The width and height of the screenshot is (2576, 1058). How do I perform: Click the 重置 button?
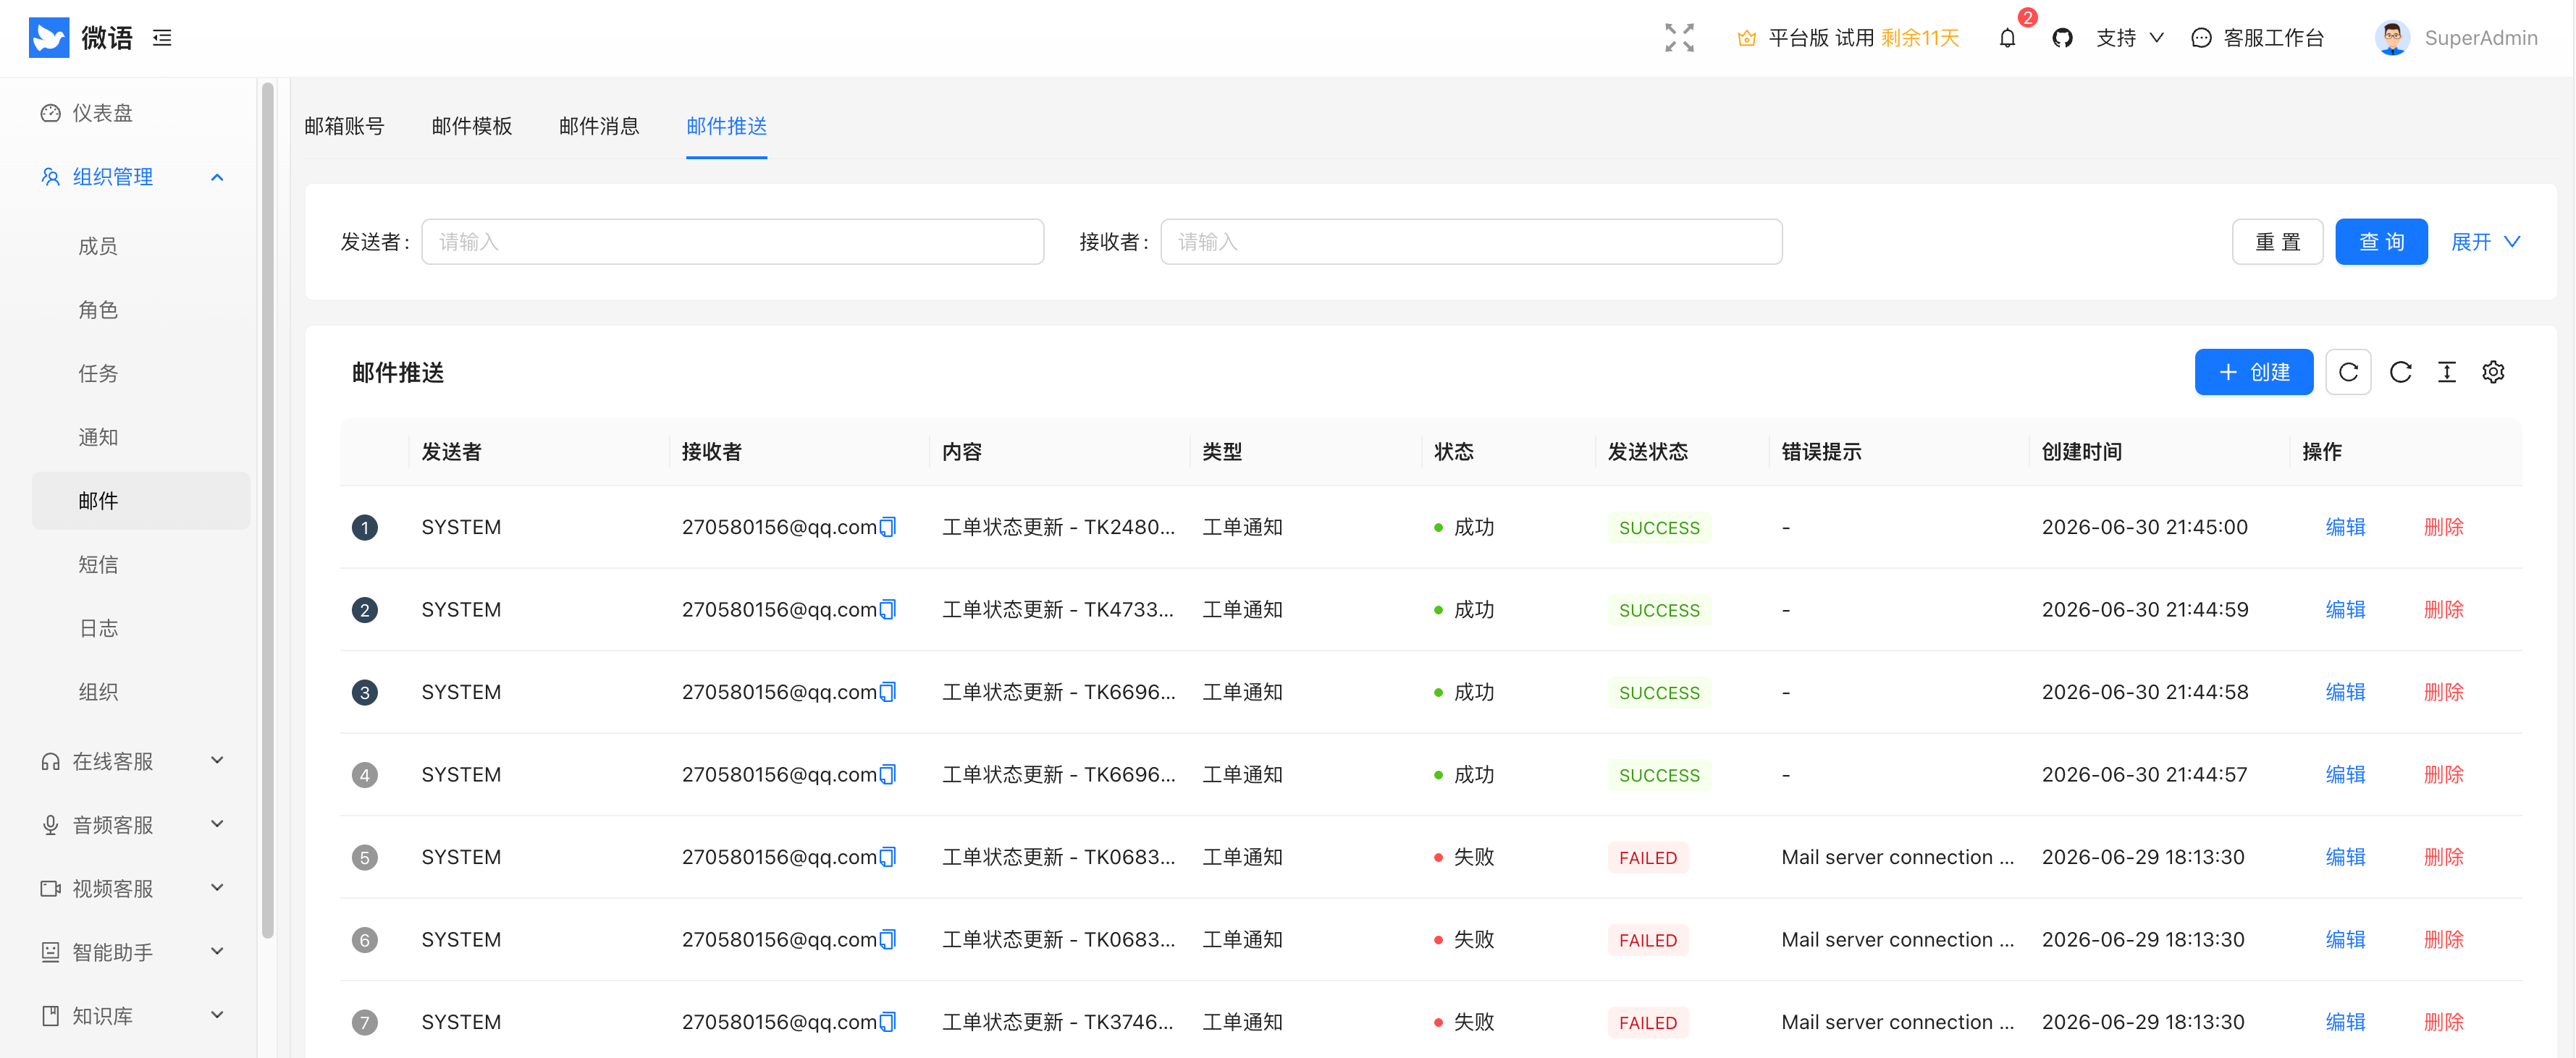point(2278,242)
